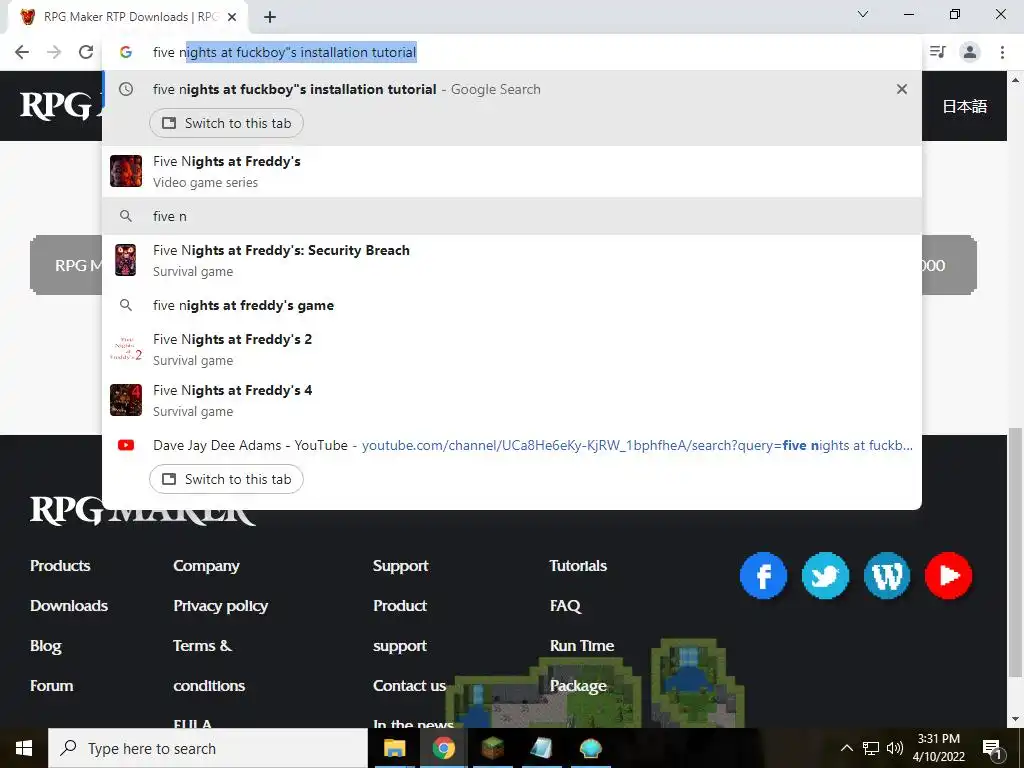Open the Minecraft grass block taskbar icon
Screen dimensions: 1024x768
tap(492, 748)
